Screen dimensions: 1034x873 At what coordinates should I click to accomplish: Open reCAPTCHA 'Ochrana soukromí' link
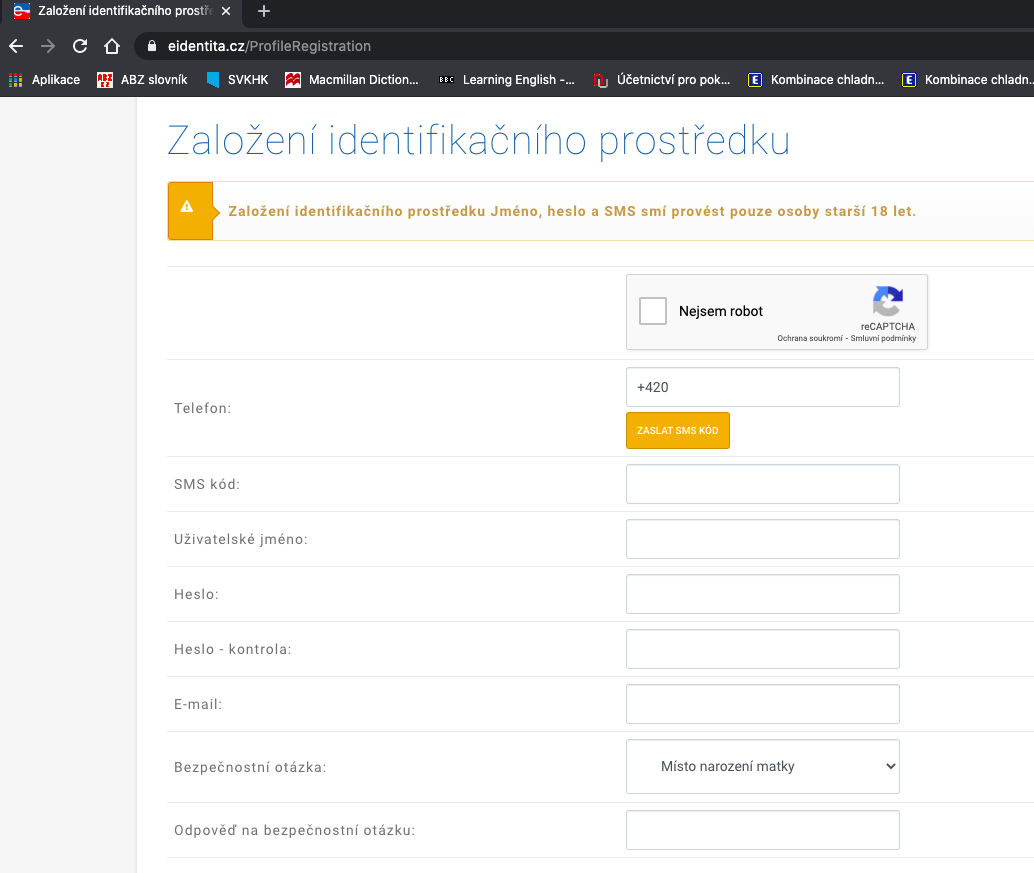click(811, 338)
